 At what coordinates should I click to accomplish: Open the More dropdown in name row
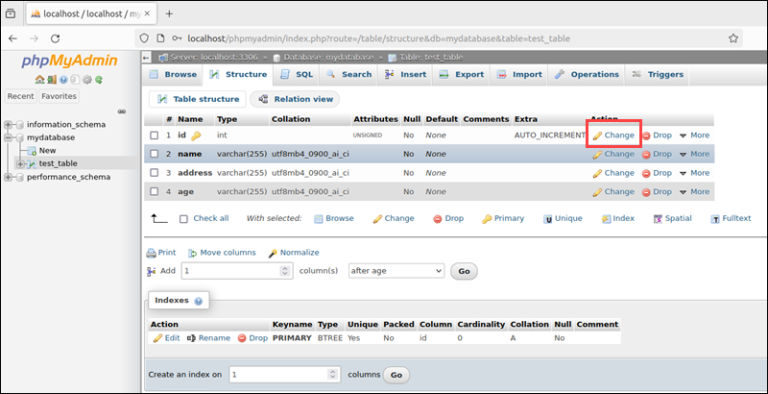click(x=695, y=154)
